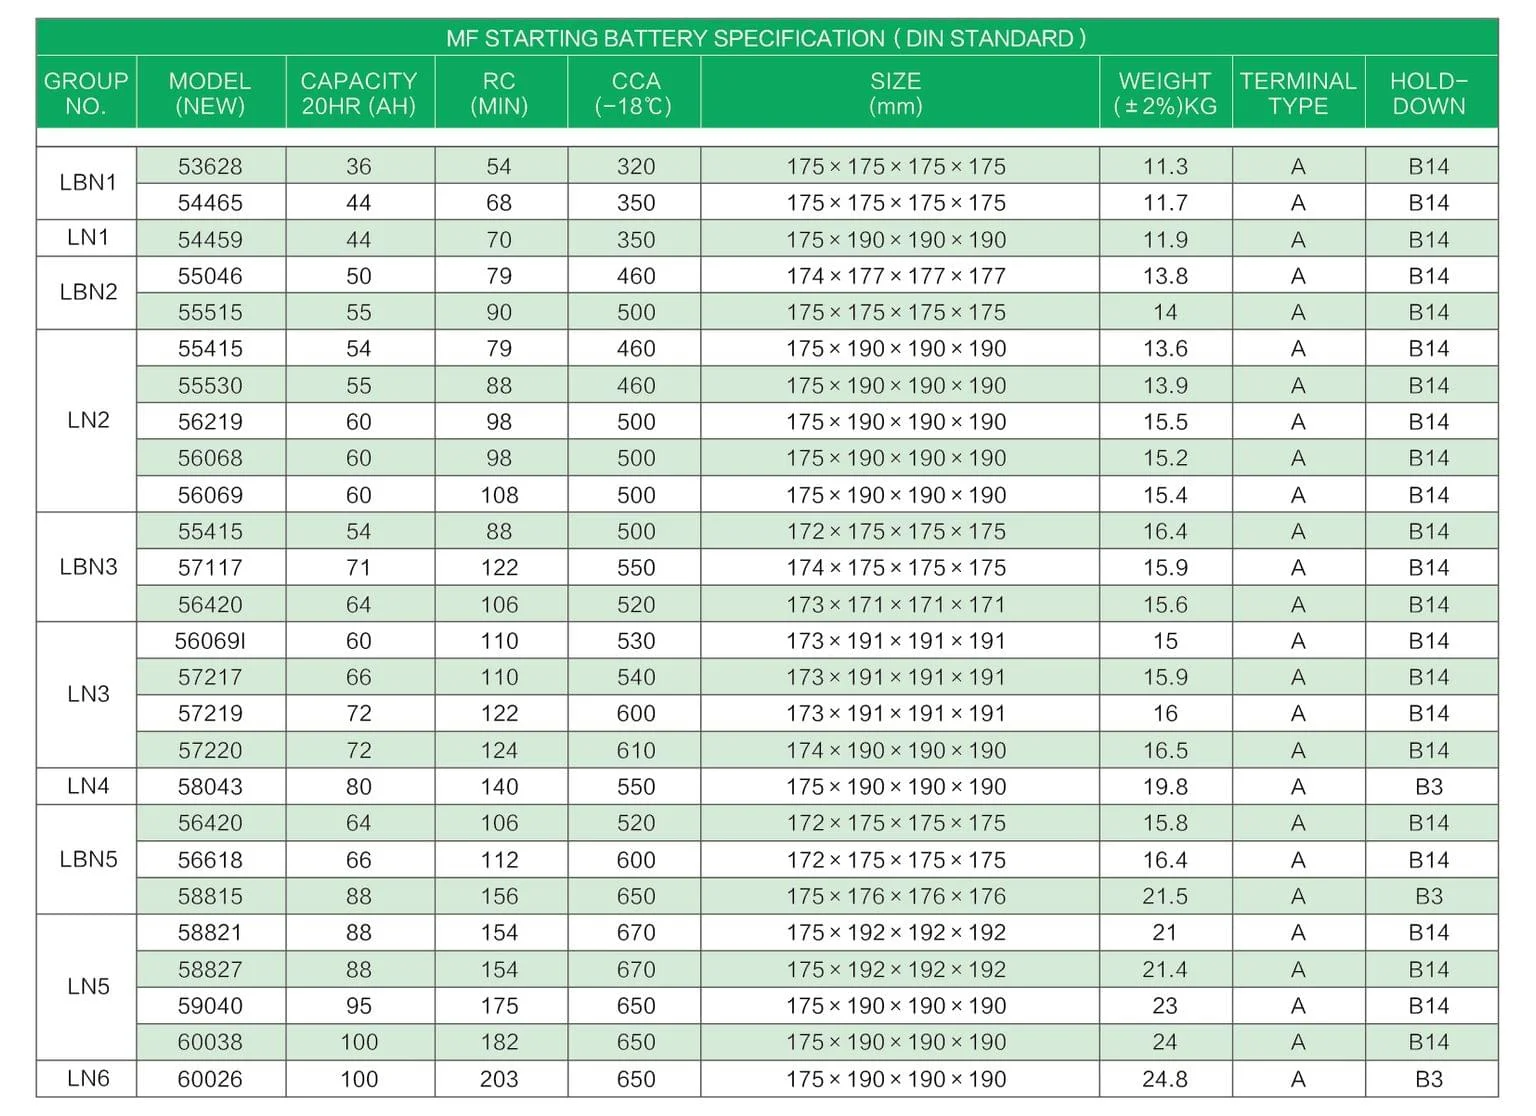Click model number 57117
The width and height of the screenshot is (1536, 1116).
click(210, 568)
